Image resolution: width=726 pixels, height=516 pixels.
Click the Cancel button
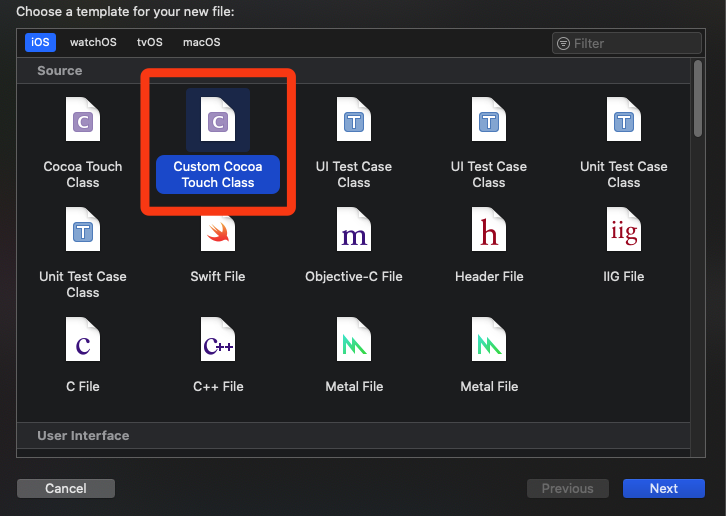66,488
